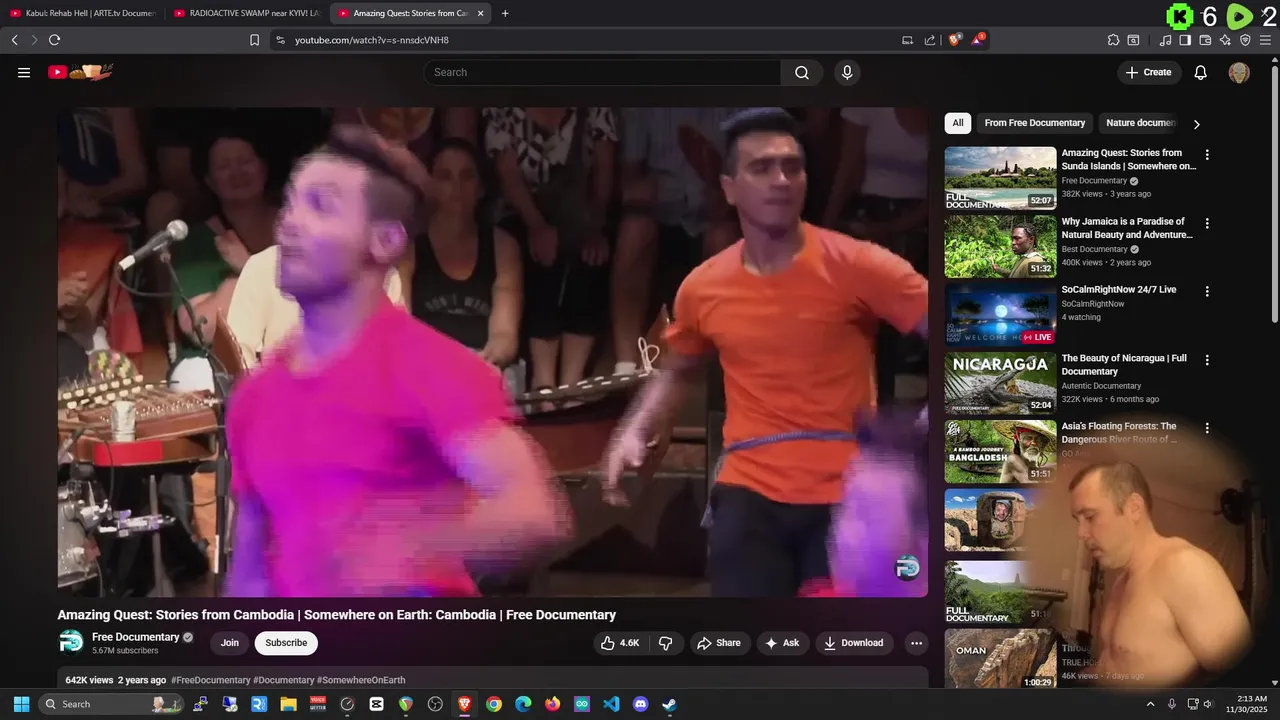
Task: Open the SoCalmRightNow 24/7 Live thumbnail
Action: click(1000, 314)
